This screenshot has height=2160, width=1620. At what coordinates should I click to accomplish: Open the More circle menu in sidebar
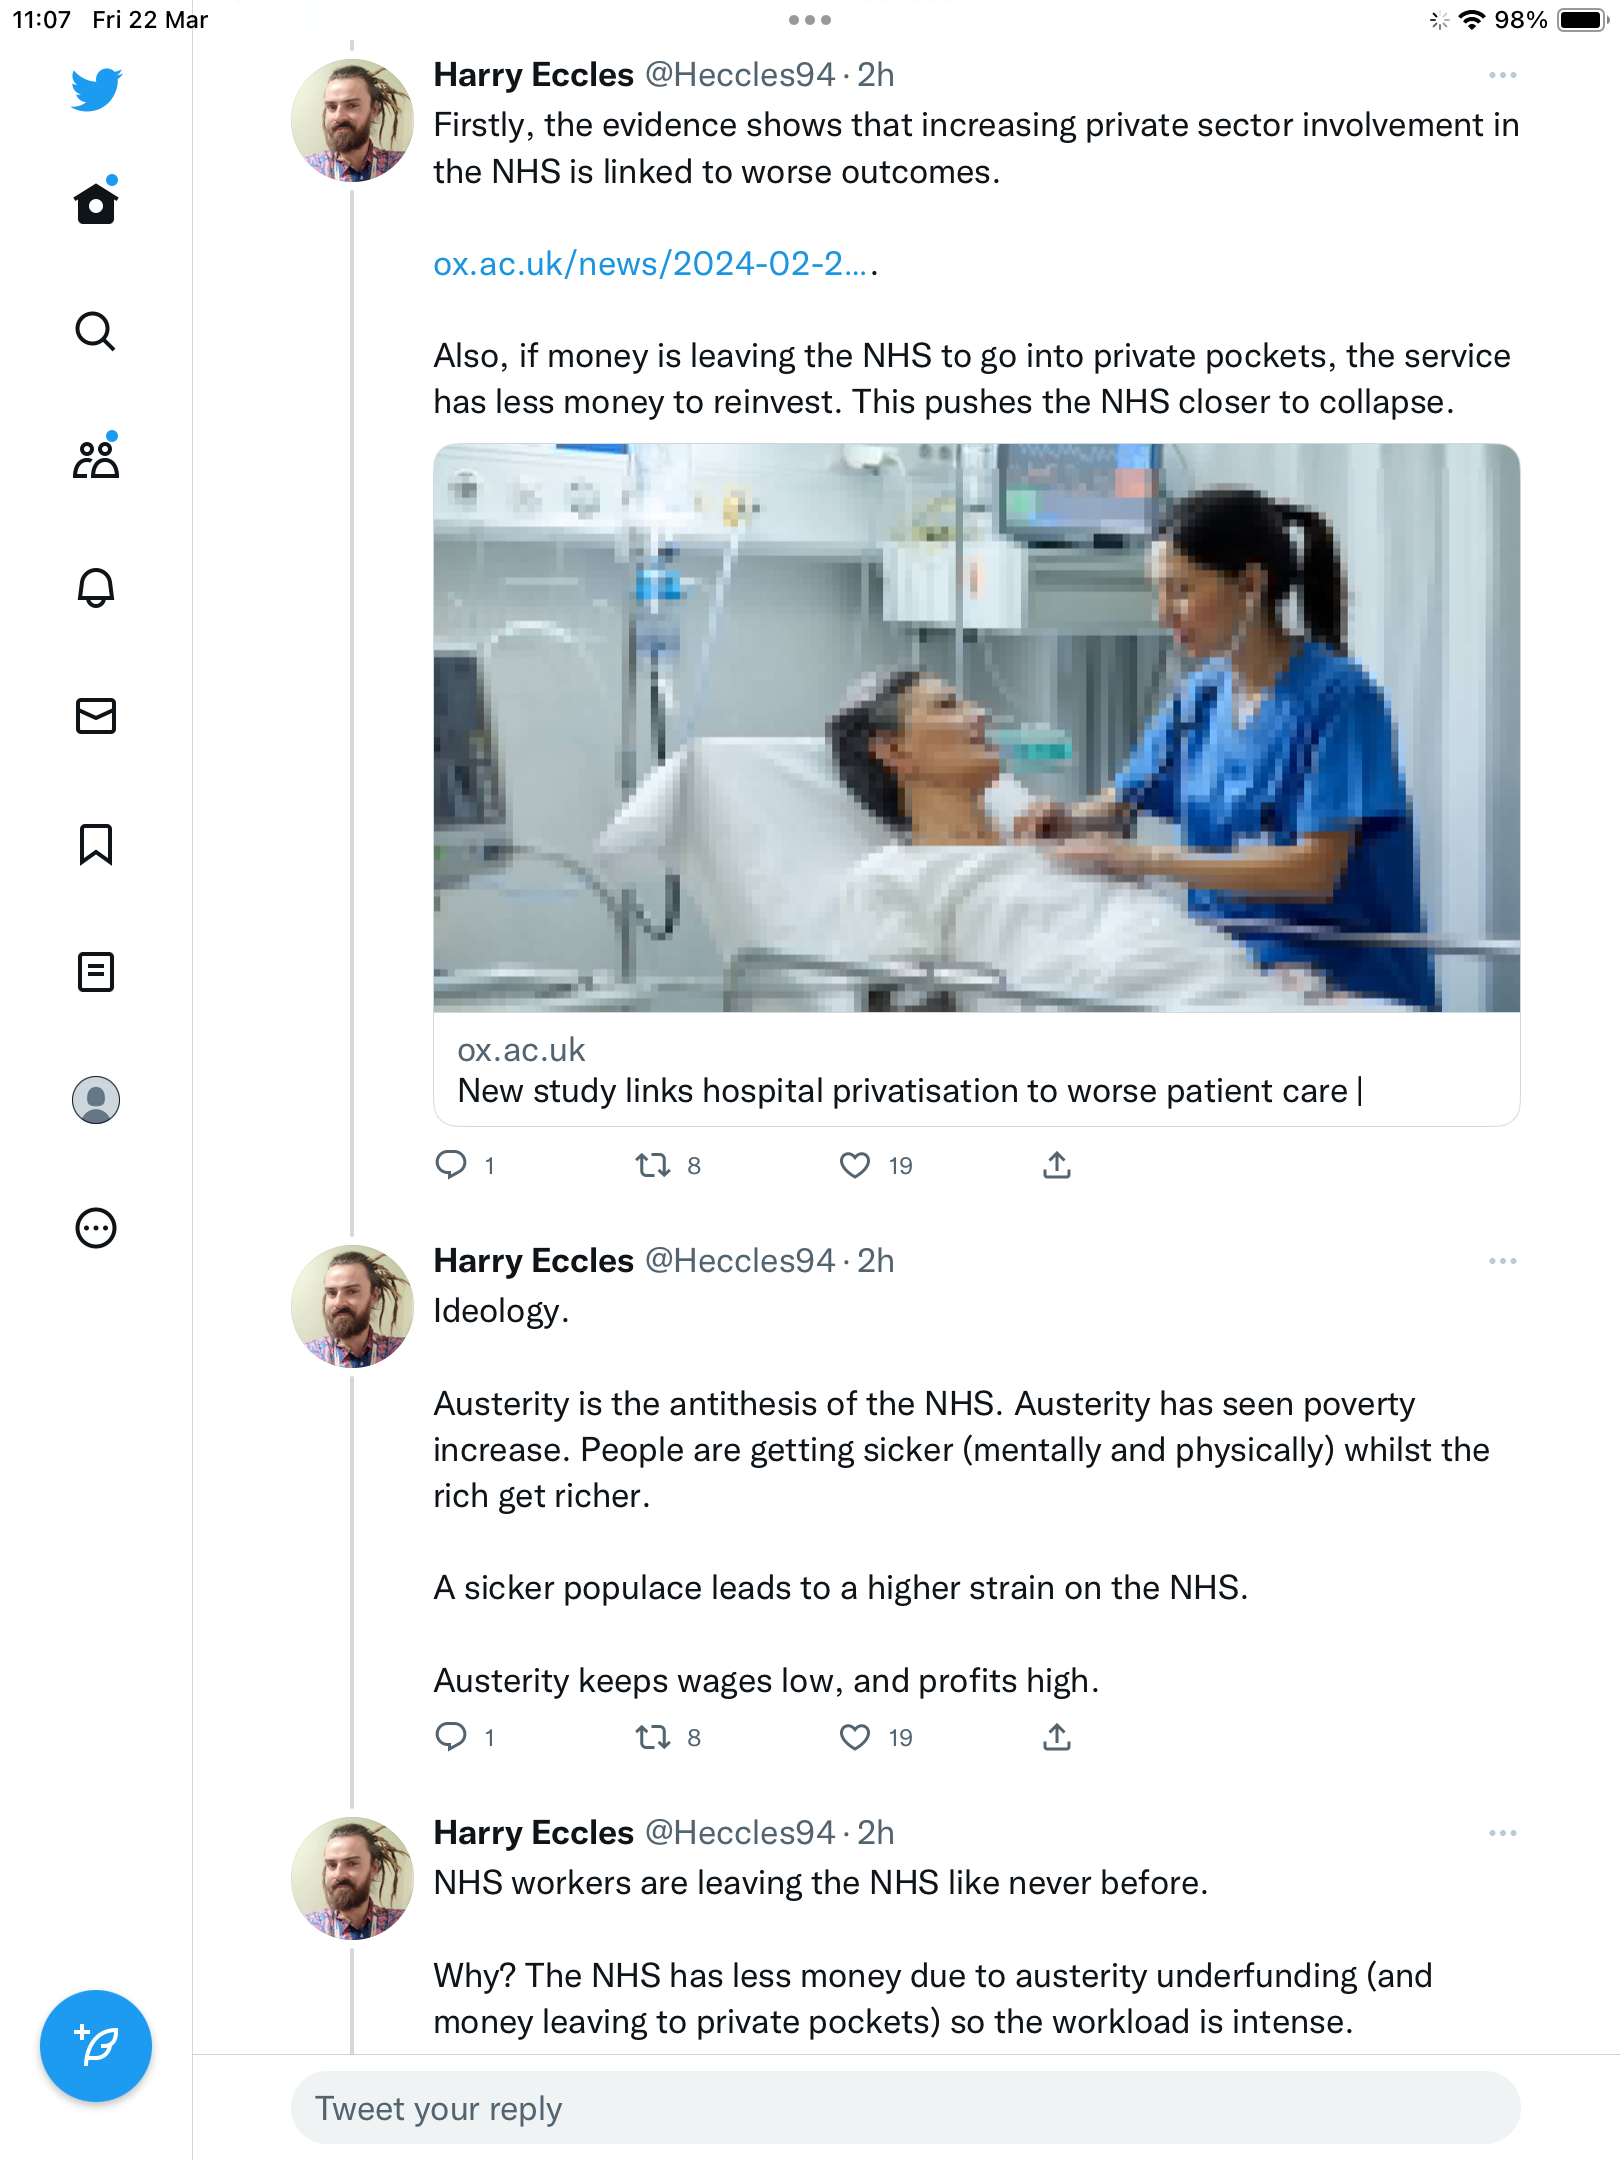pyautogui.click(x=96, y=1228)
